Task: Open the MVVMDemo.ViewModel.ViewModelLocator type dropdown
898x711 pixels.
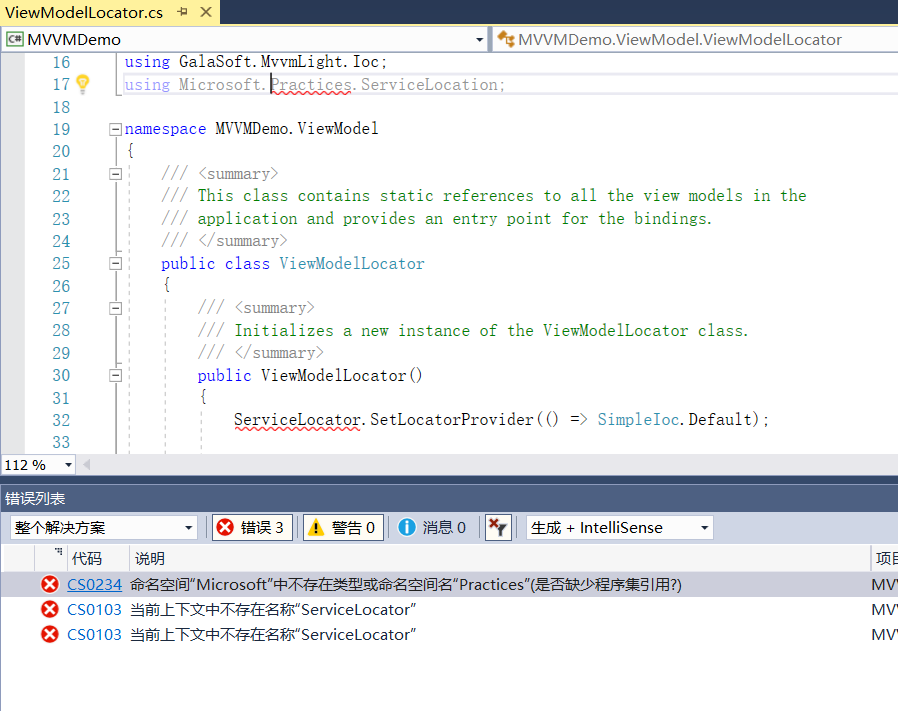Action: click(696, 40)
